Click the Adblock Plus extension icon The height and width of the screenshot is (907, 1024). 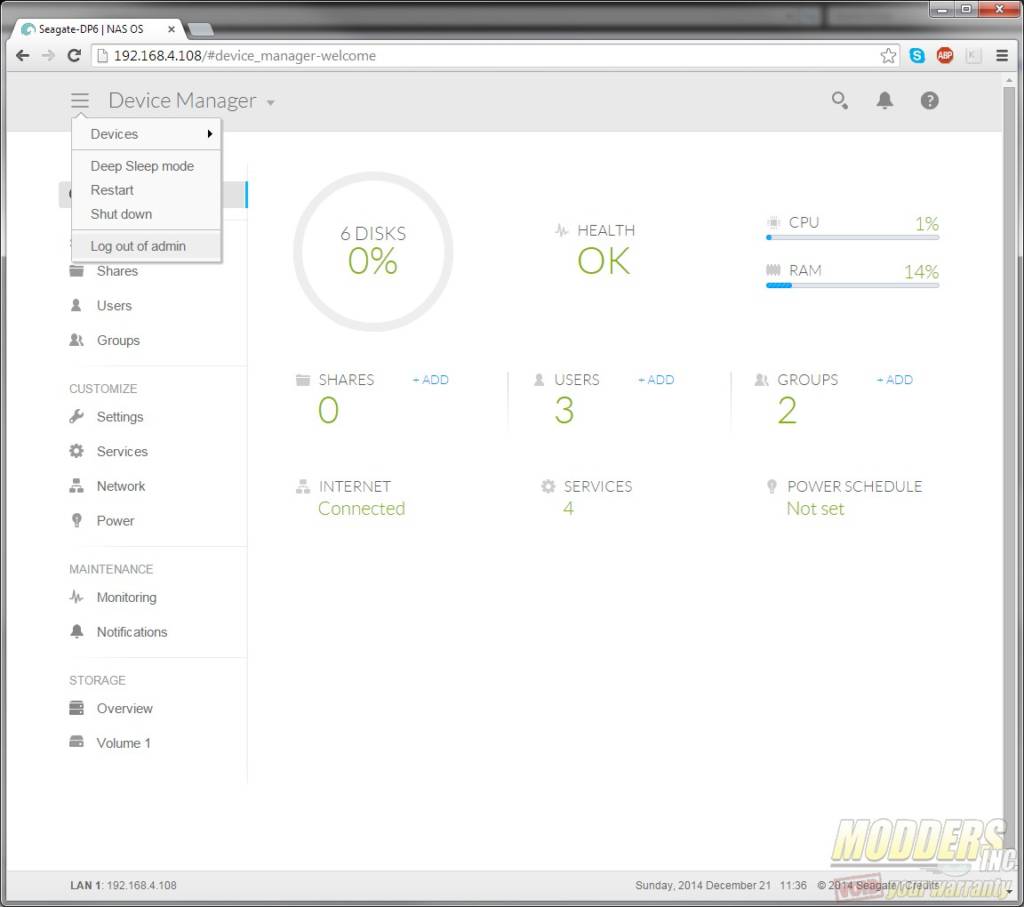(x=944, y=56)
